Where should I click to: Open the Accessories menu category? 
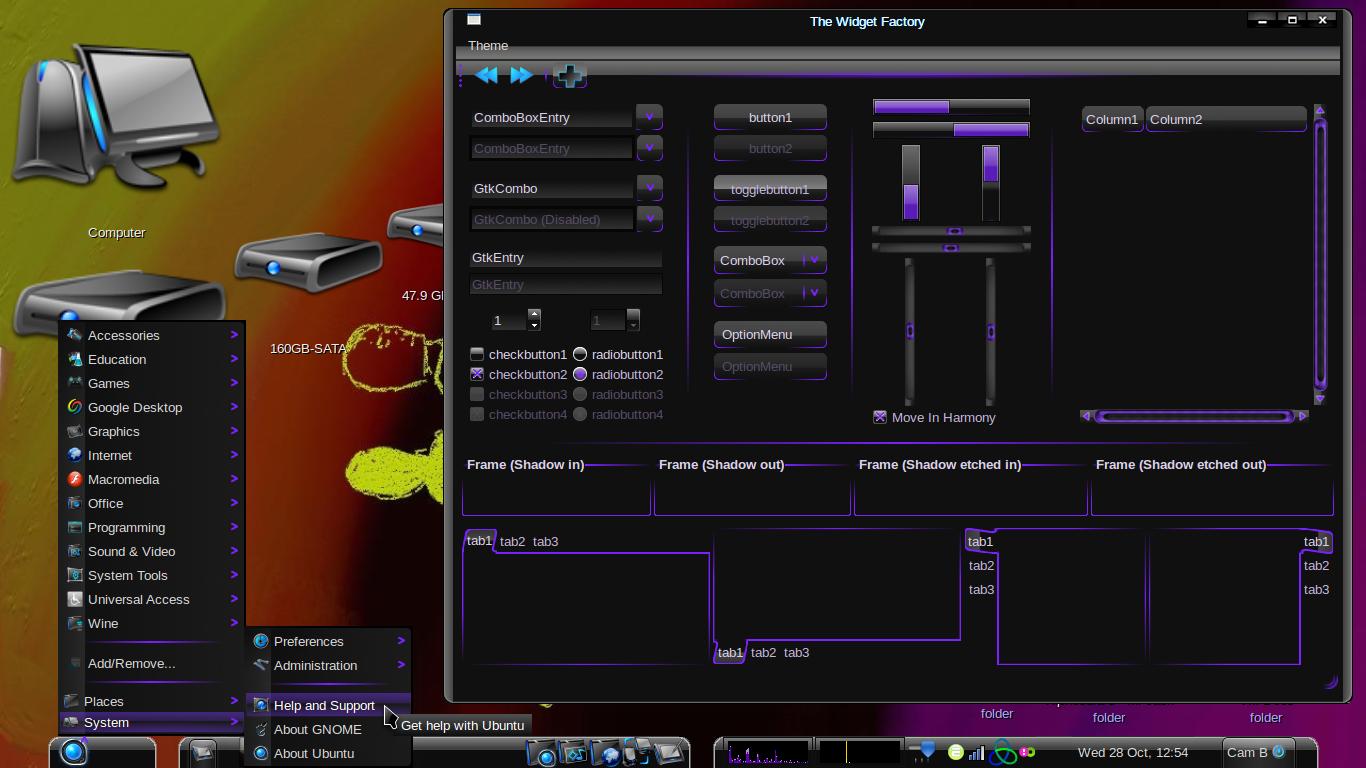tap(152, 335)
